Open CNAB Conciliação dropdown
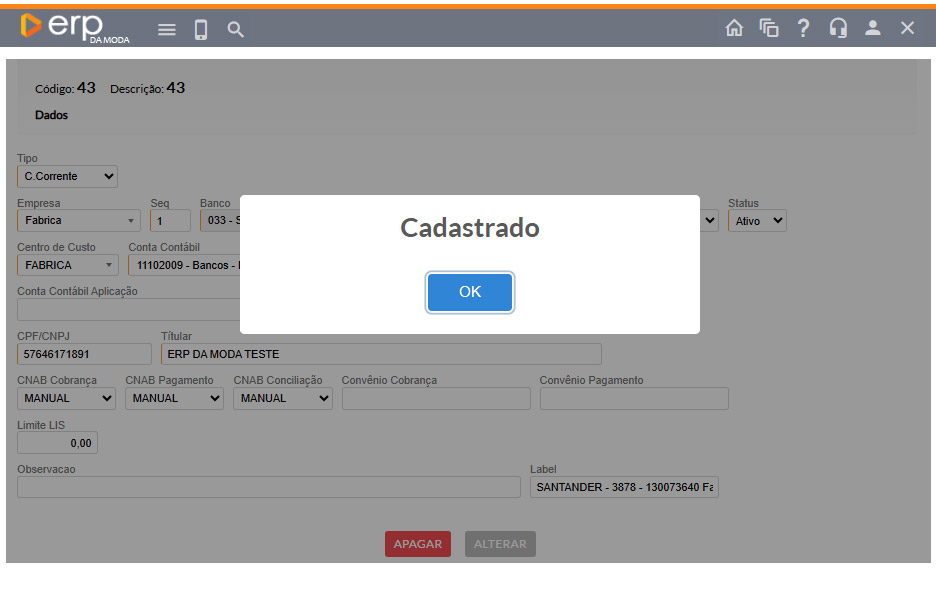 [x=283, y=398]
